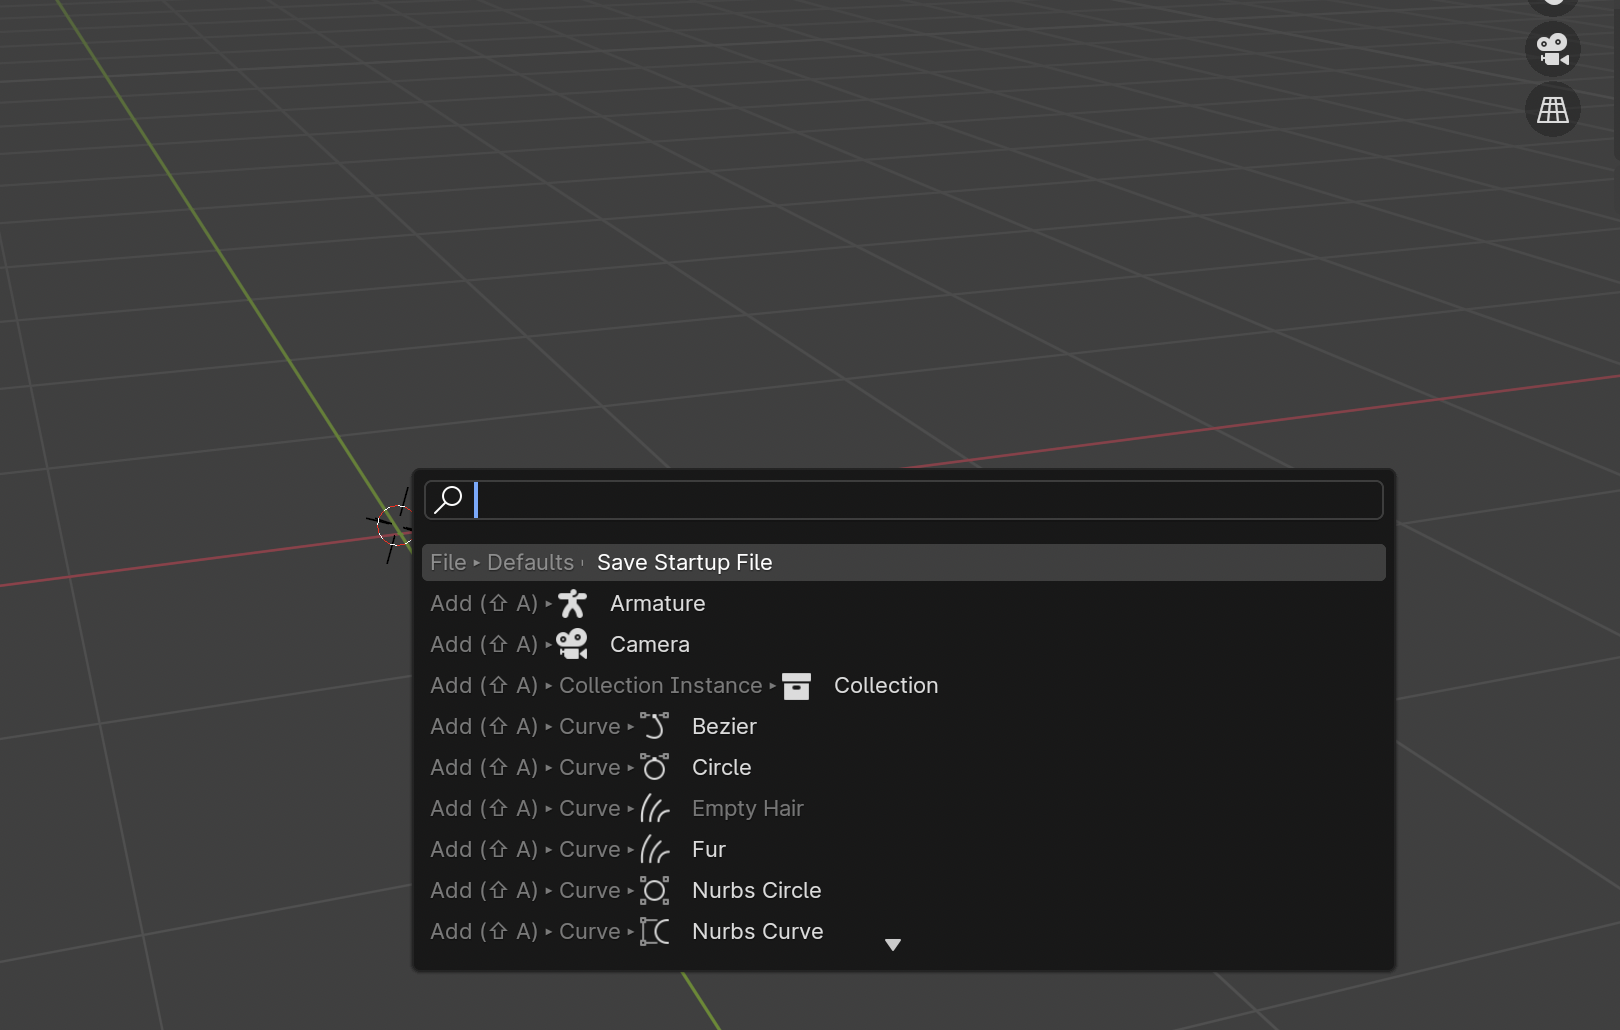Click the camera icon beside Camera result
Screen dimensions: 1620x1030
(x=572, y=644)
